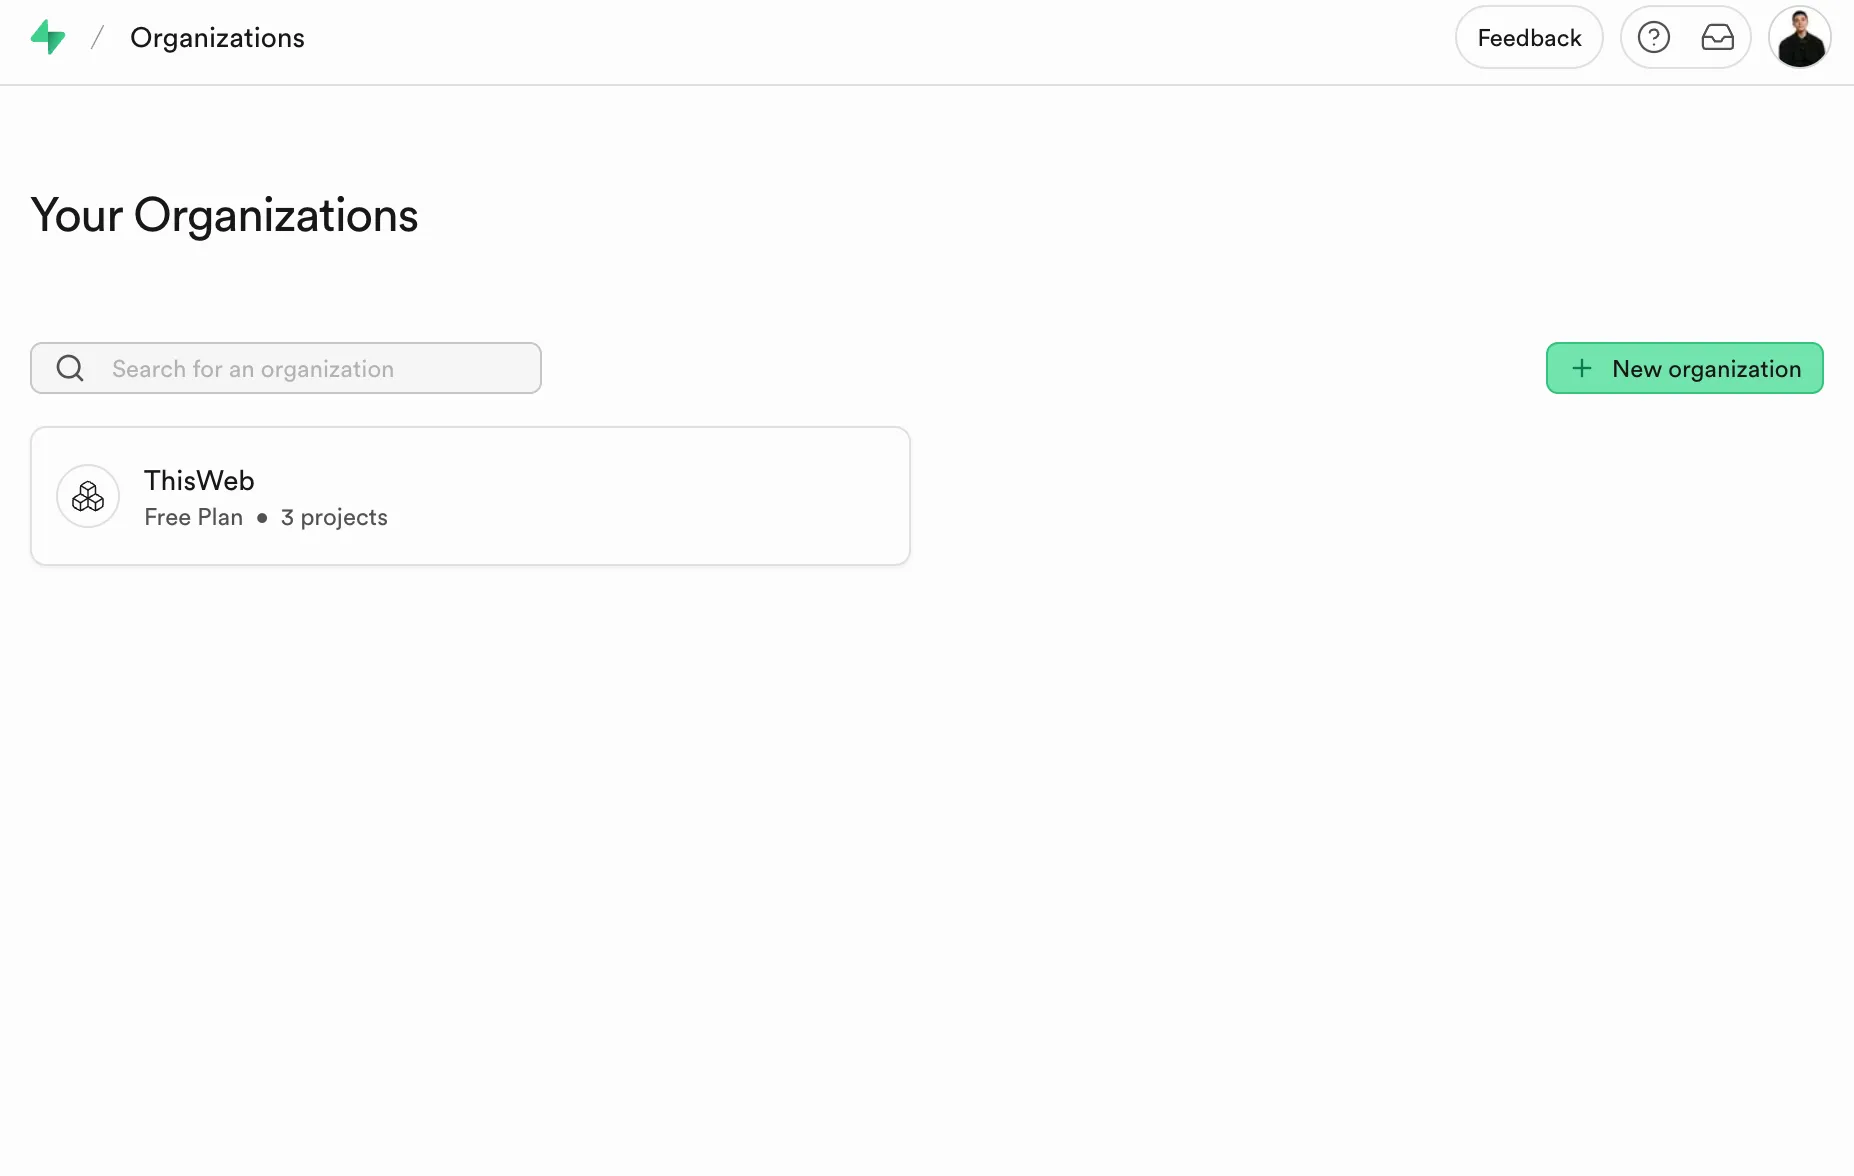Open the user profile avatar menu
1854x1176 pixels.
[x=1800, y=38]
